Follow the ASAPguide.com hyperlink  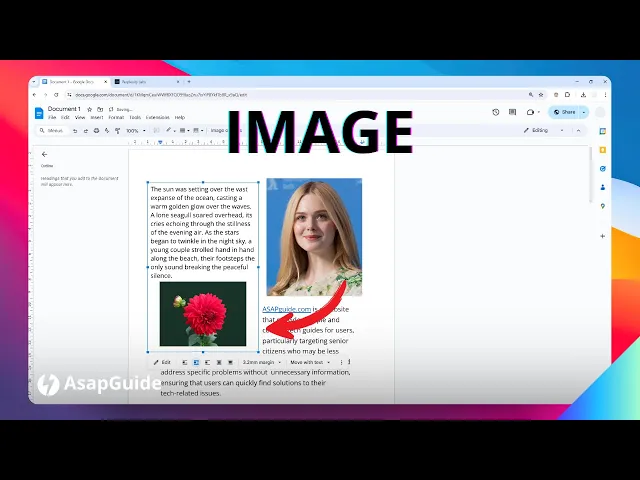pyautogui.click(x=286, y=309)
